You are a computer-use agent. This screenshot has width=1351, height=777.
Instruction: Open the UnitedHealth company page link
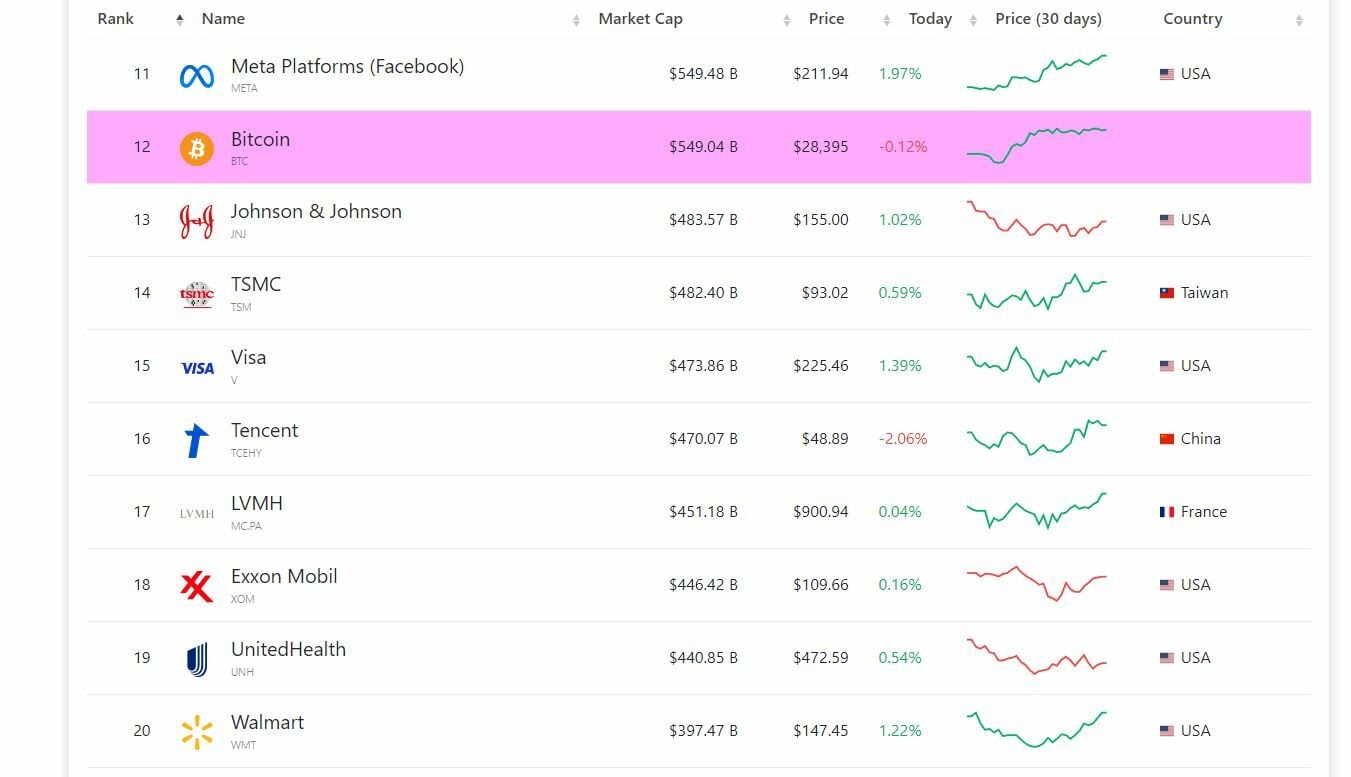(x=288, y=650)
